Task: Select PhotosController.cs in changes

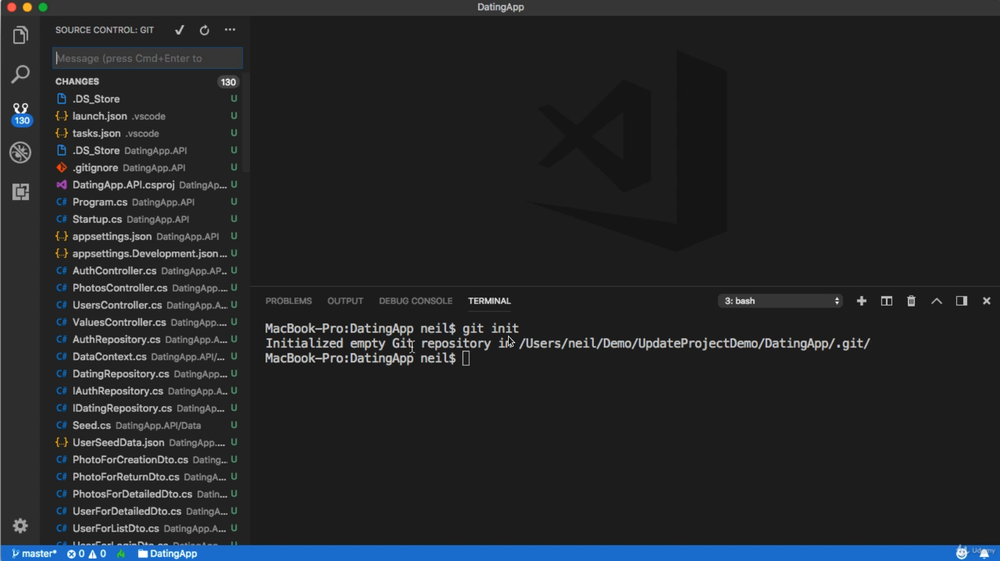Action: pyautogui.click(x=146, y=288)
